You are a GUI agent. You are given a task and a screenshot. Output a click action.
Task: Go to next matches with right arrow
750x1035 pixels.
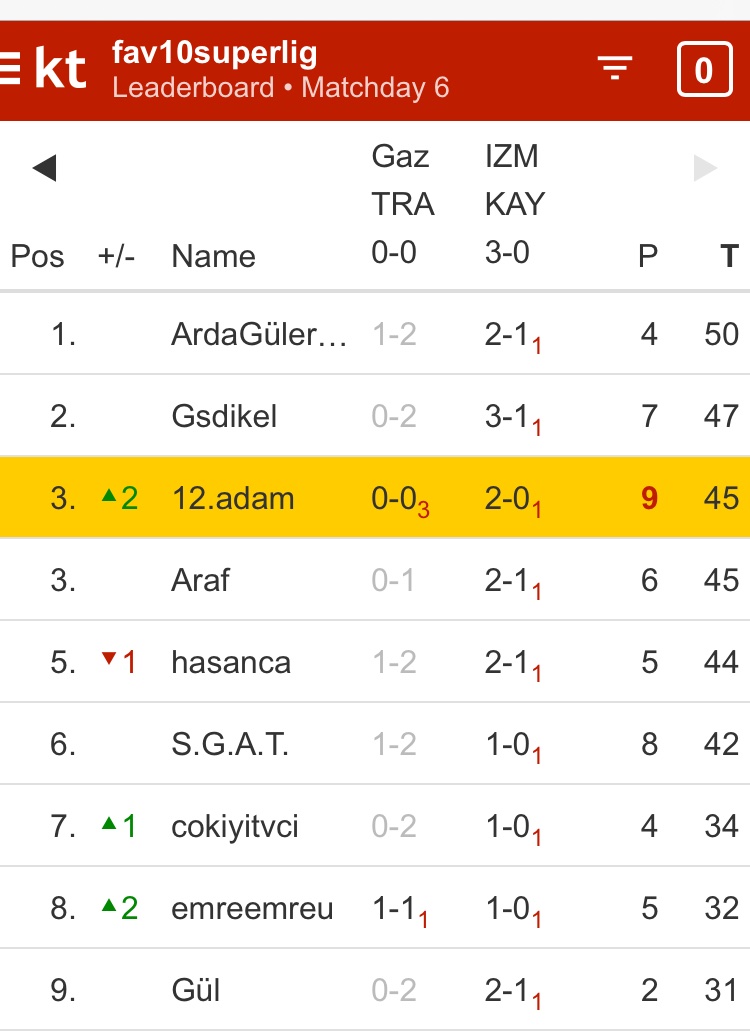706,168
